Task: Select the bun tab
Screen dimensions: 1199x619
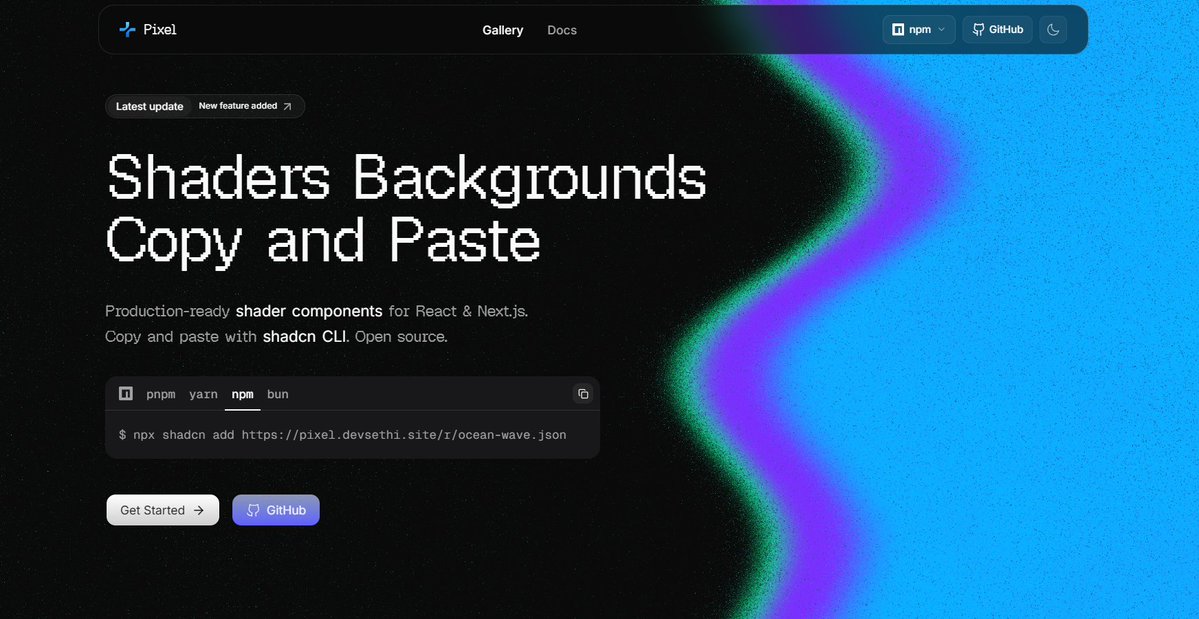Action: point(278,394)
